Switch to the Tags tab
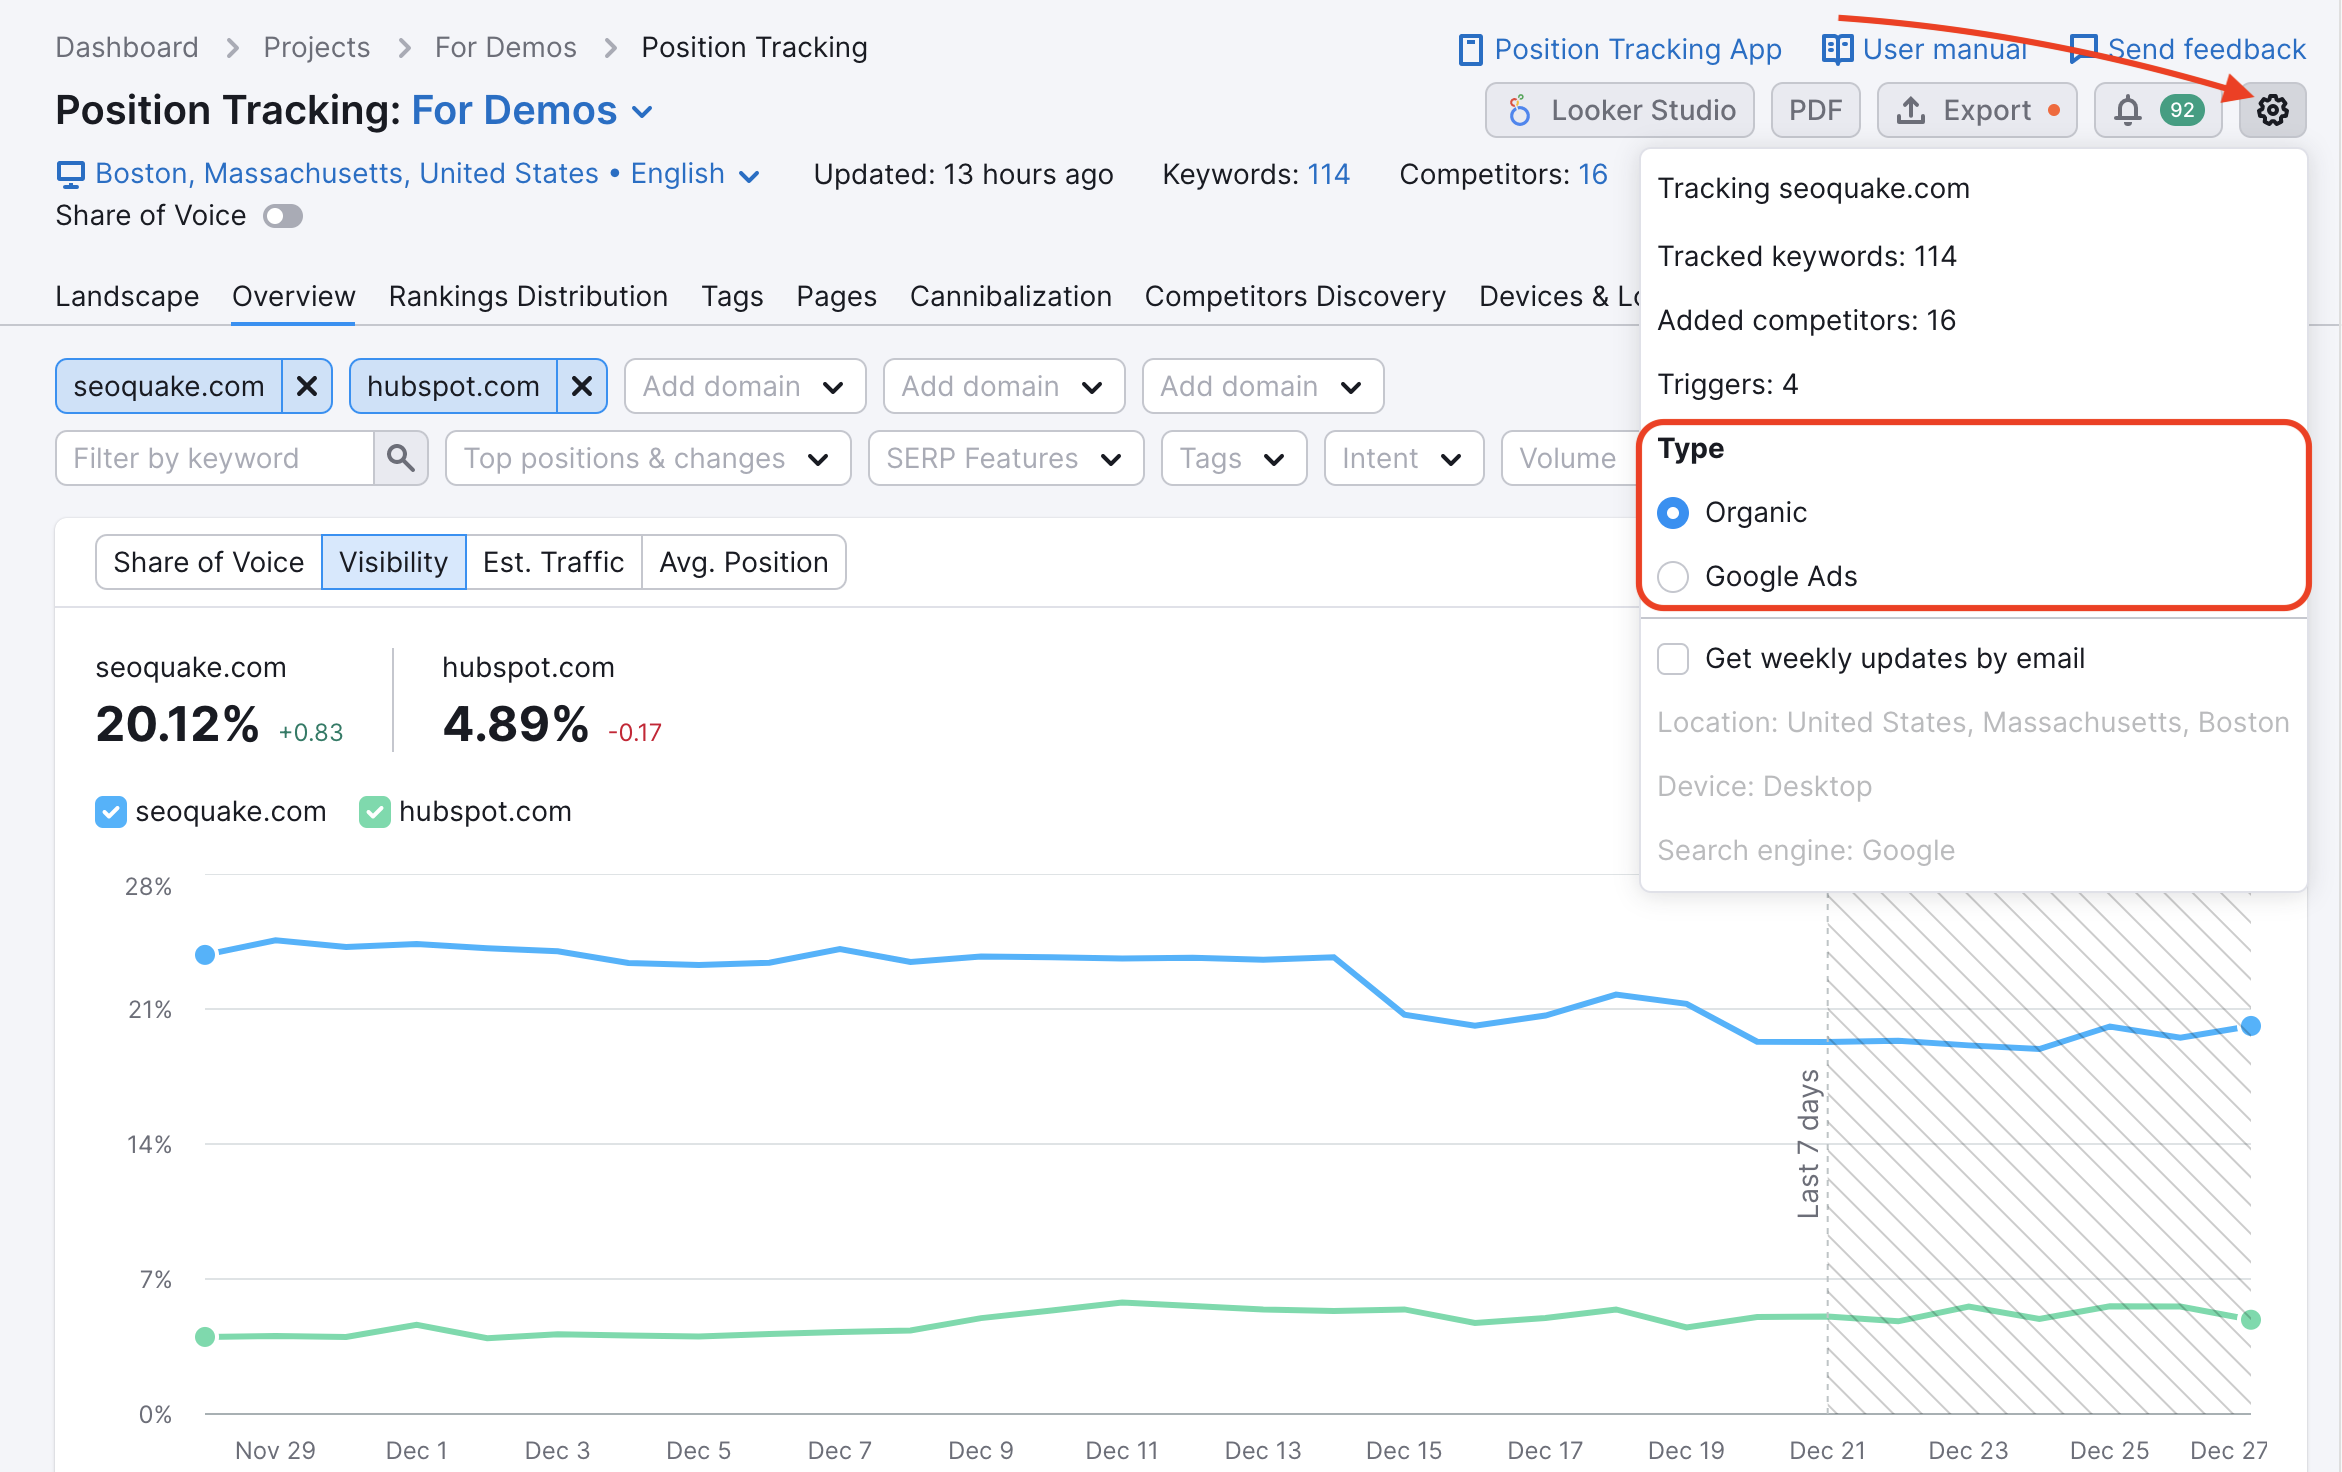Image resolution: width=2342 pixels, height=1472 pixels. (732, 296)
